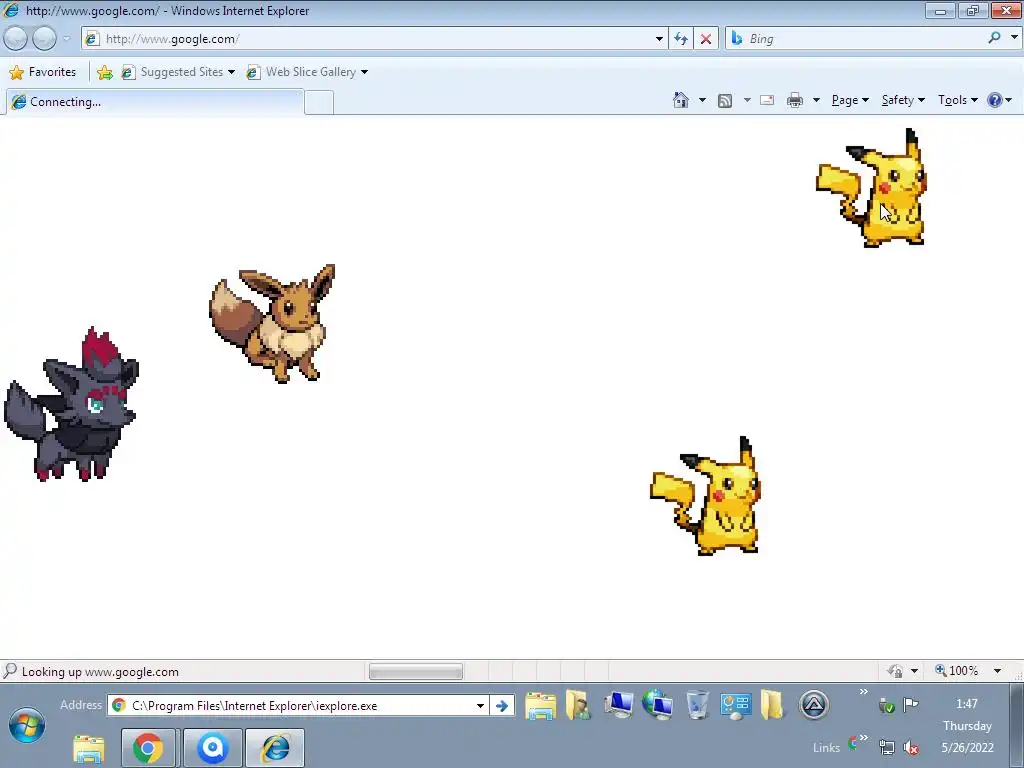Click the Pikachu sprite without the cursor
Screen dimensions: 1024x768
(x=706, y=496)
